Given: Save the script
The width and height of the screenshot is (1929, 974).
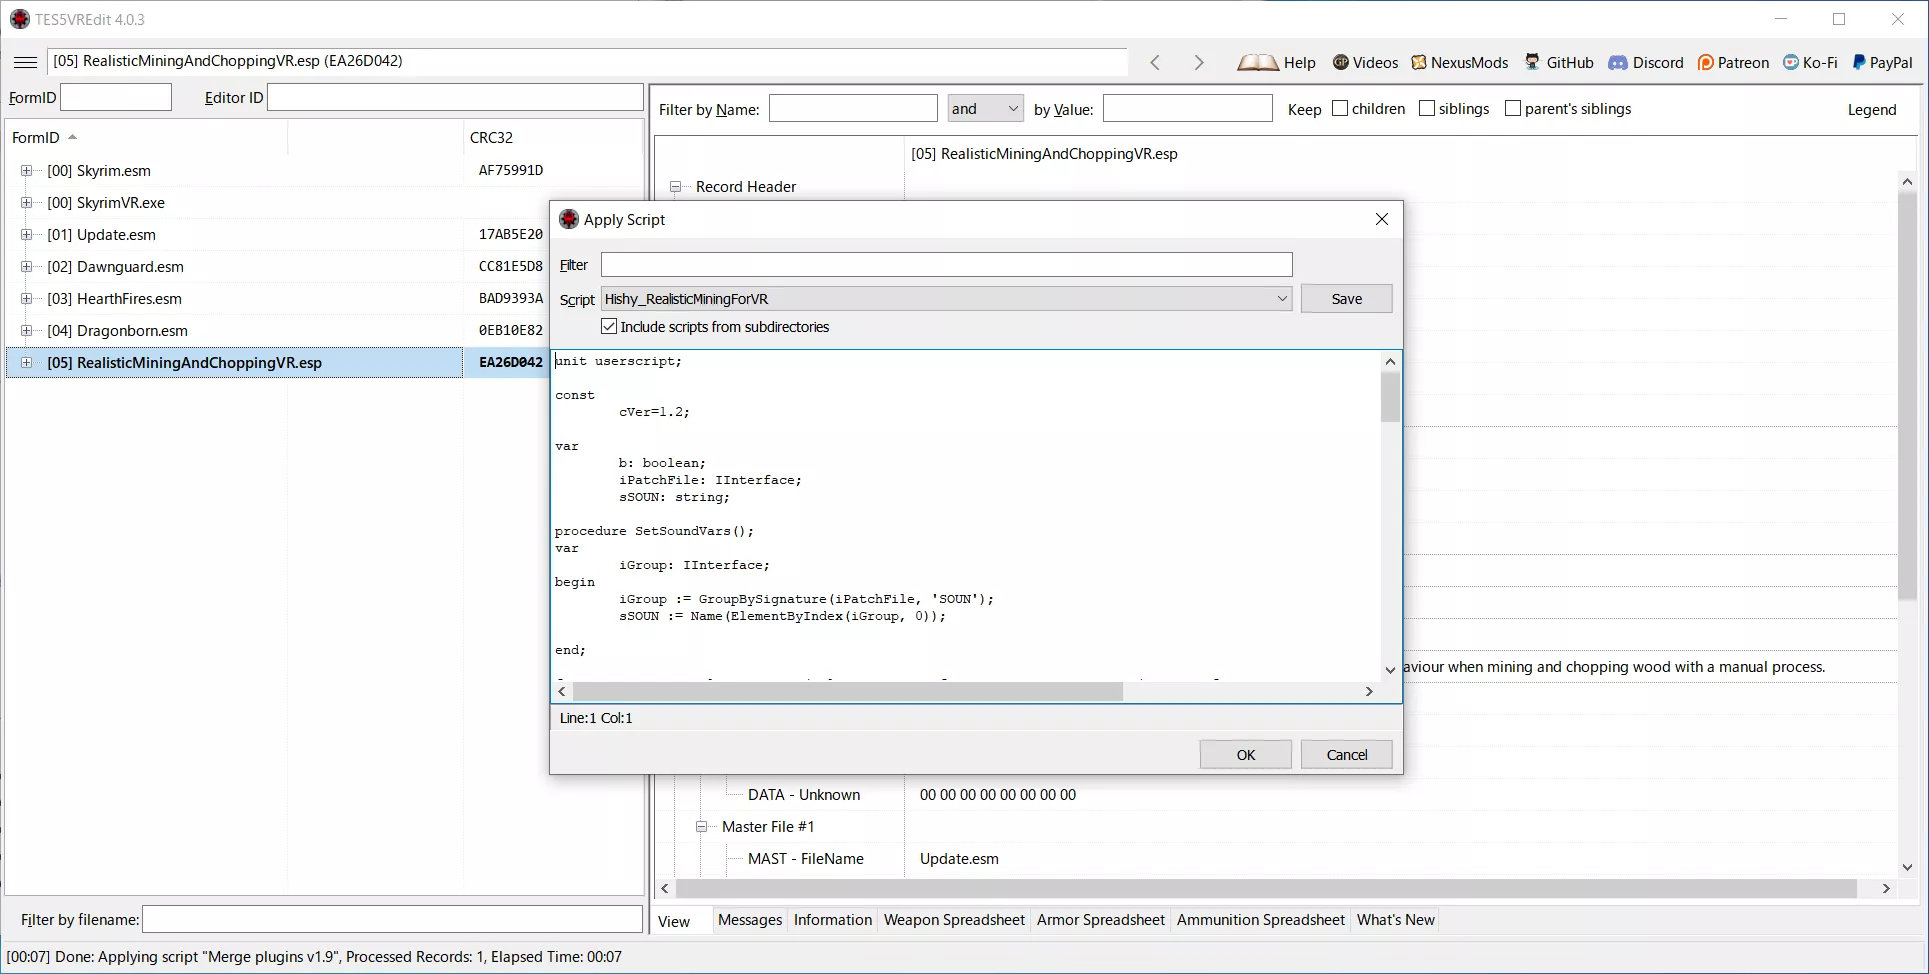Looking at the screenshot, I should 1346,299.
